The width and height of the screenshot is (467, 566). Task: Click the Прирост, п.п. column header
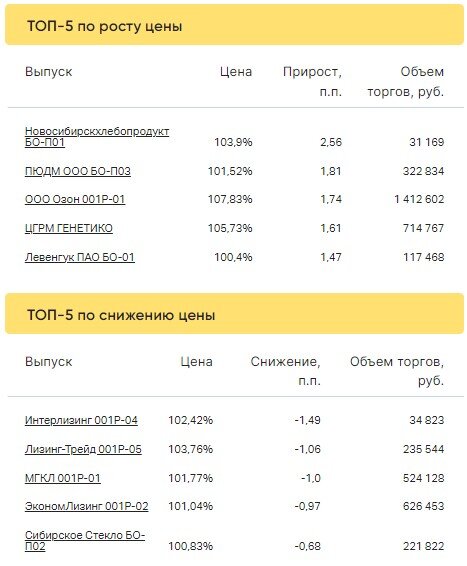point(312,82)
